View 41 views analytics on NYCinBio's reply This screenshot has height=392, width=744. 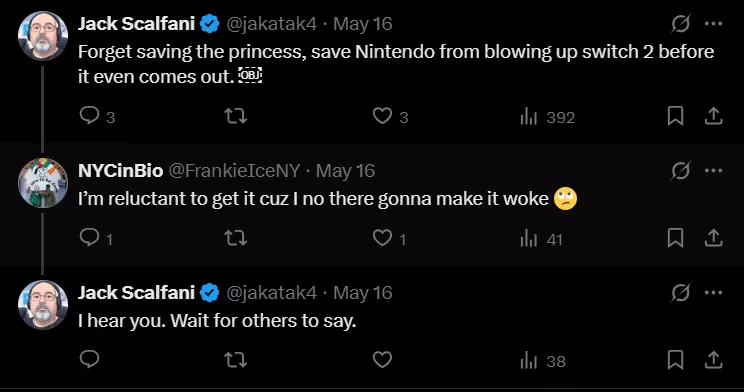click(541, 239)
